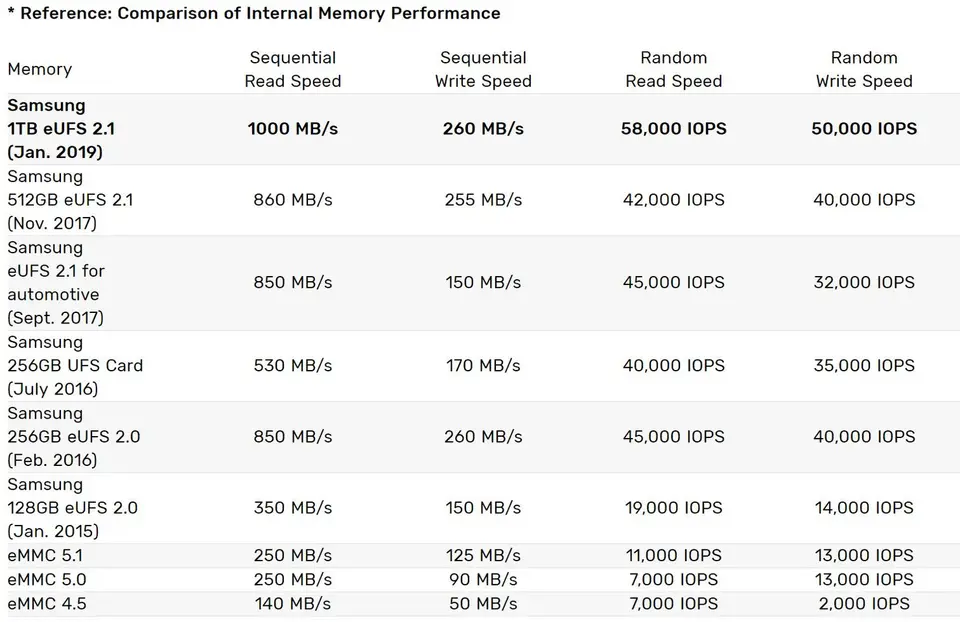Click the Sequential Read Speed column header
960x622 pixels.
293,70
